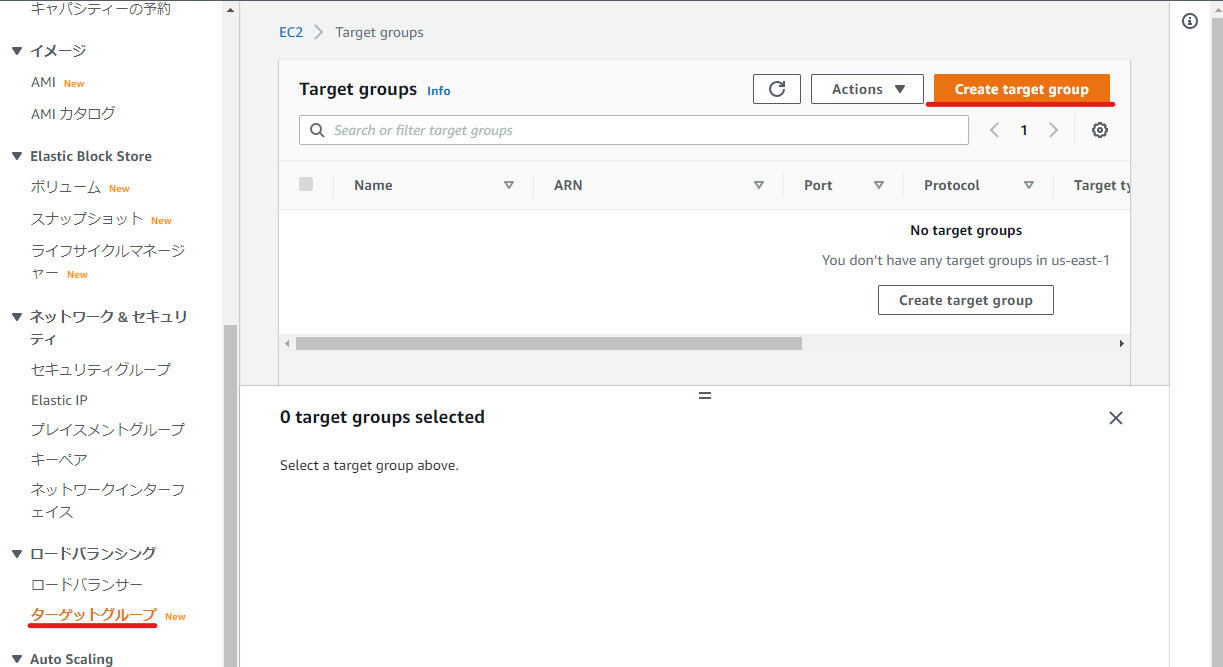This screenshot has width=1223, height=667.
Task: Open ネットワークインターフェイス in sidebar
Action: point(108,500)
